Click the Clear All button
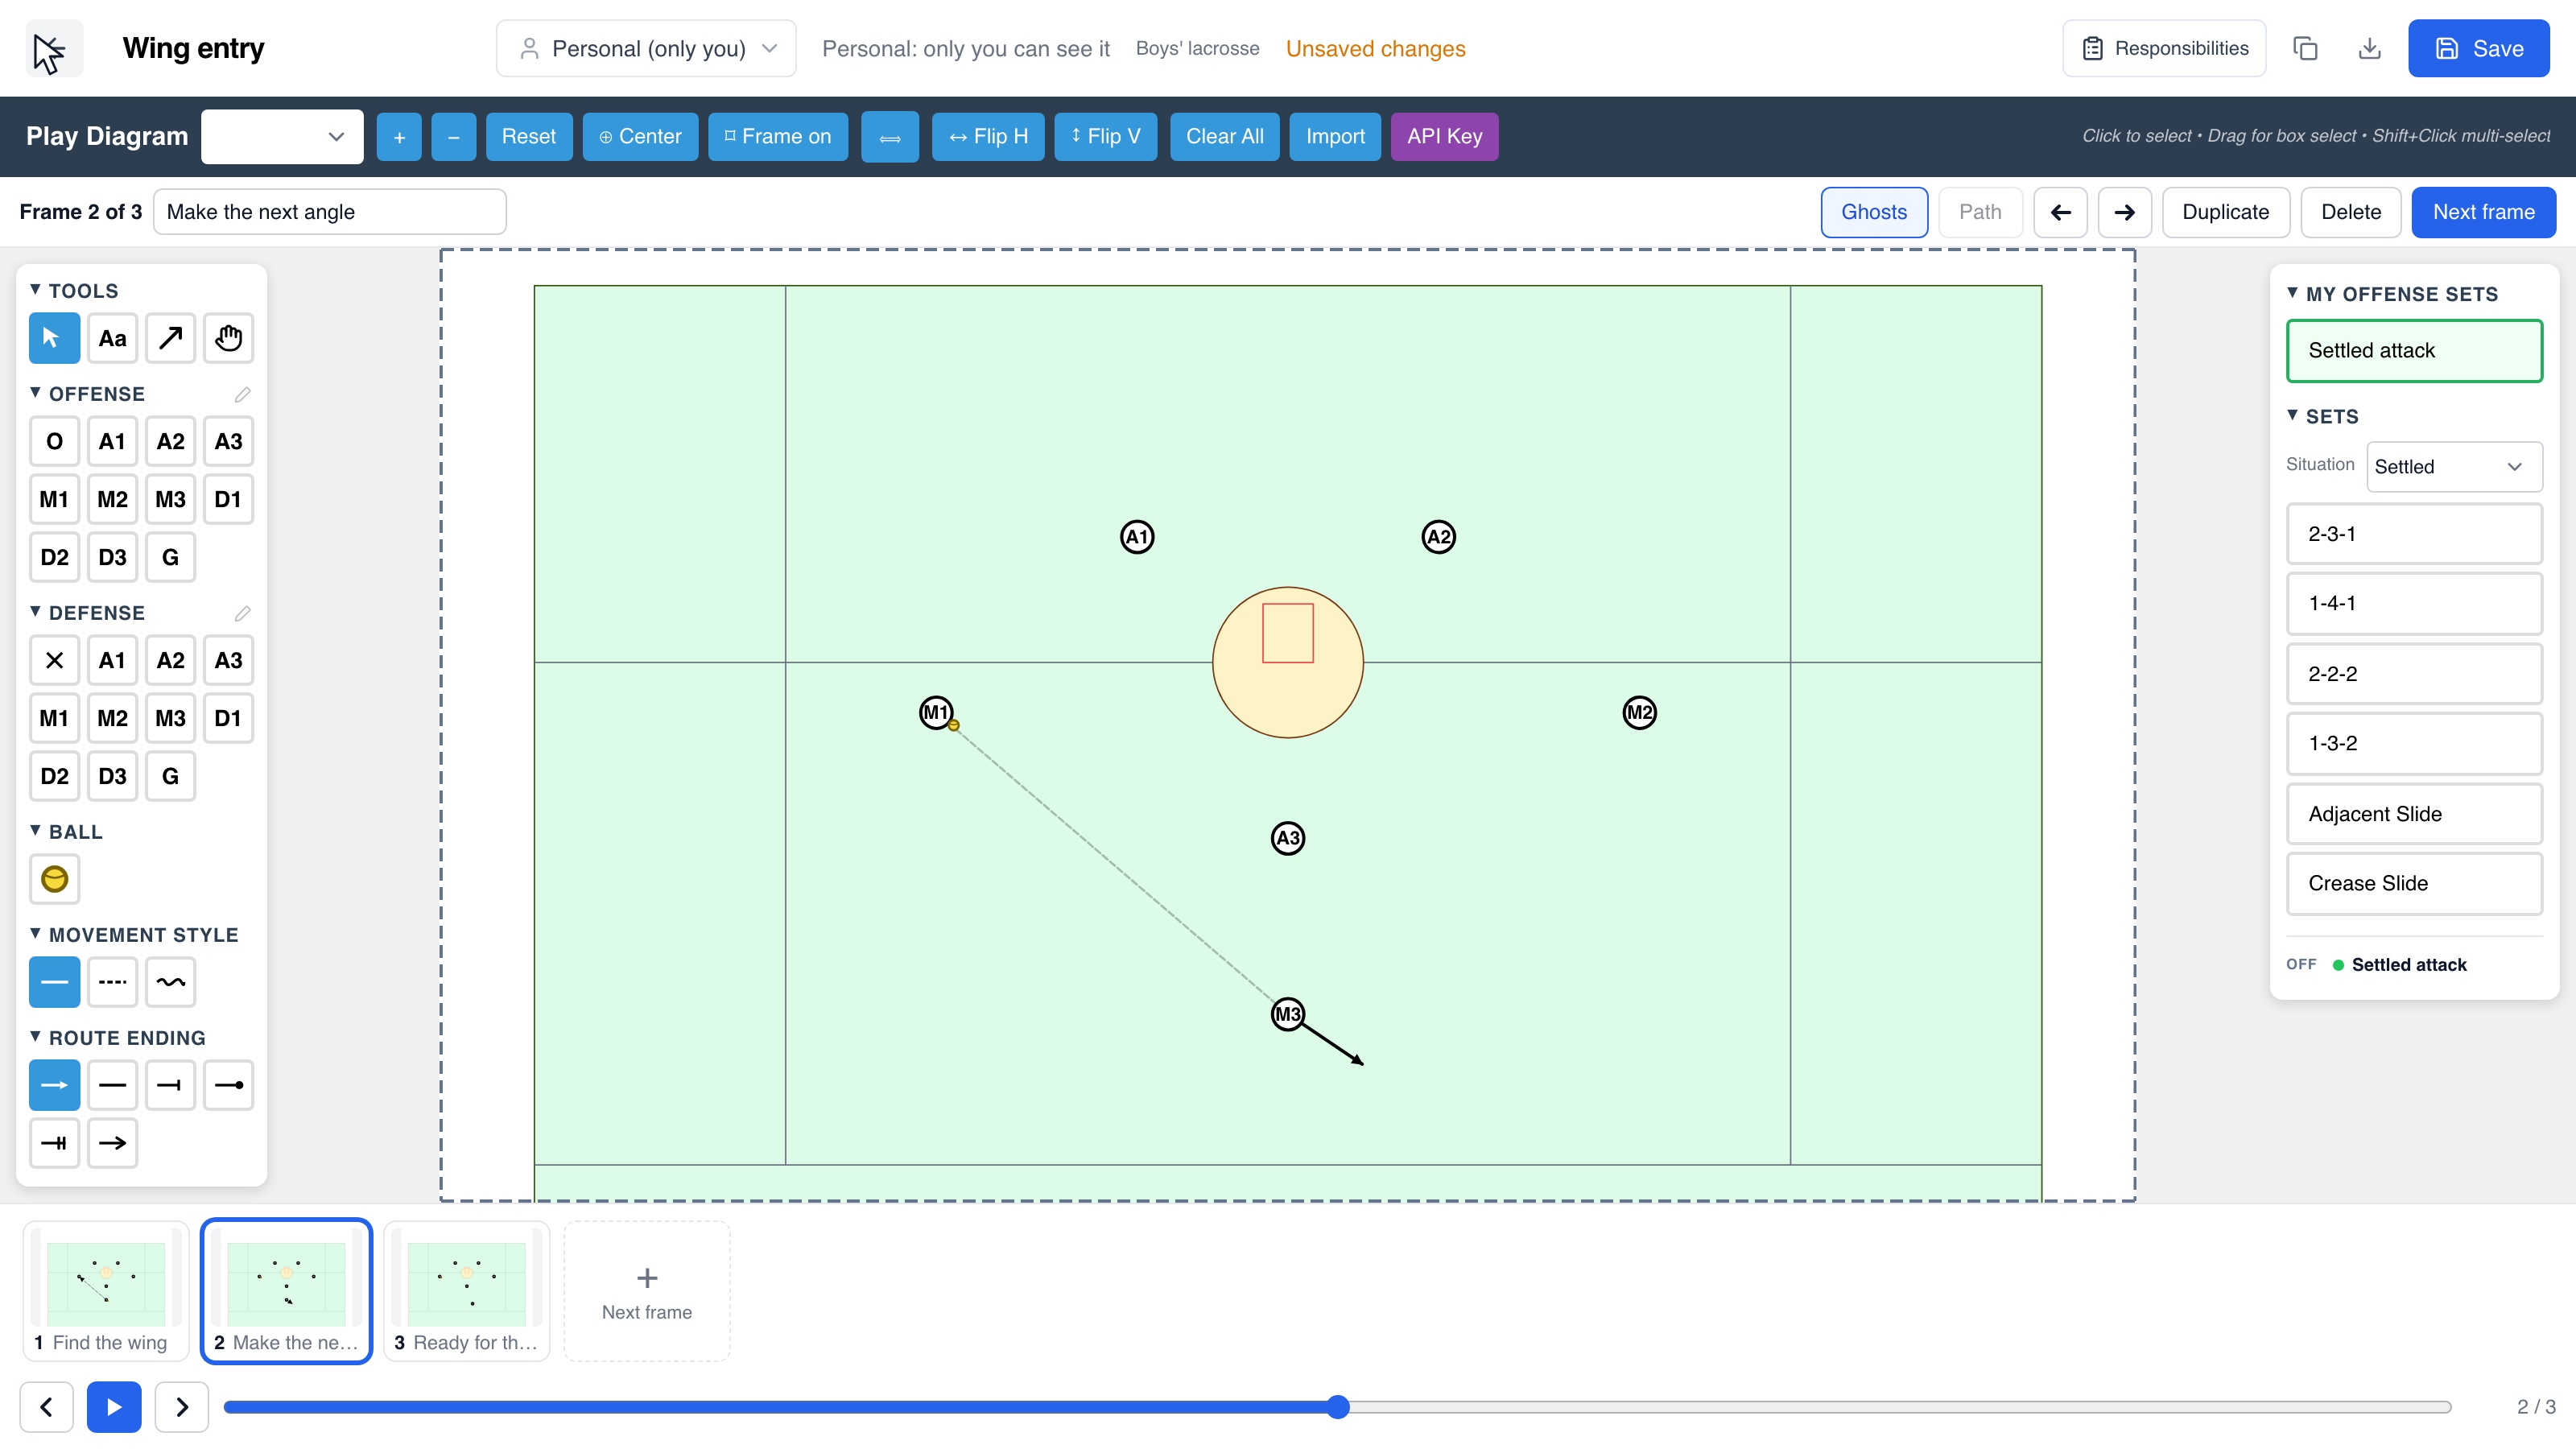 1224,136
